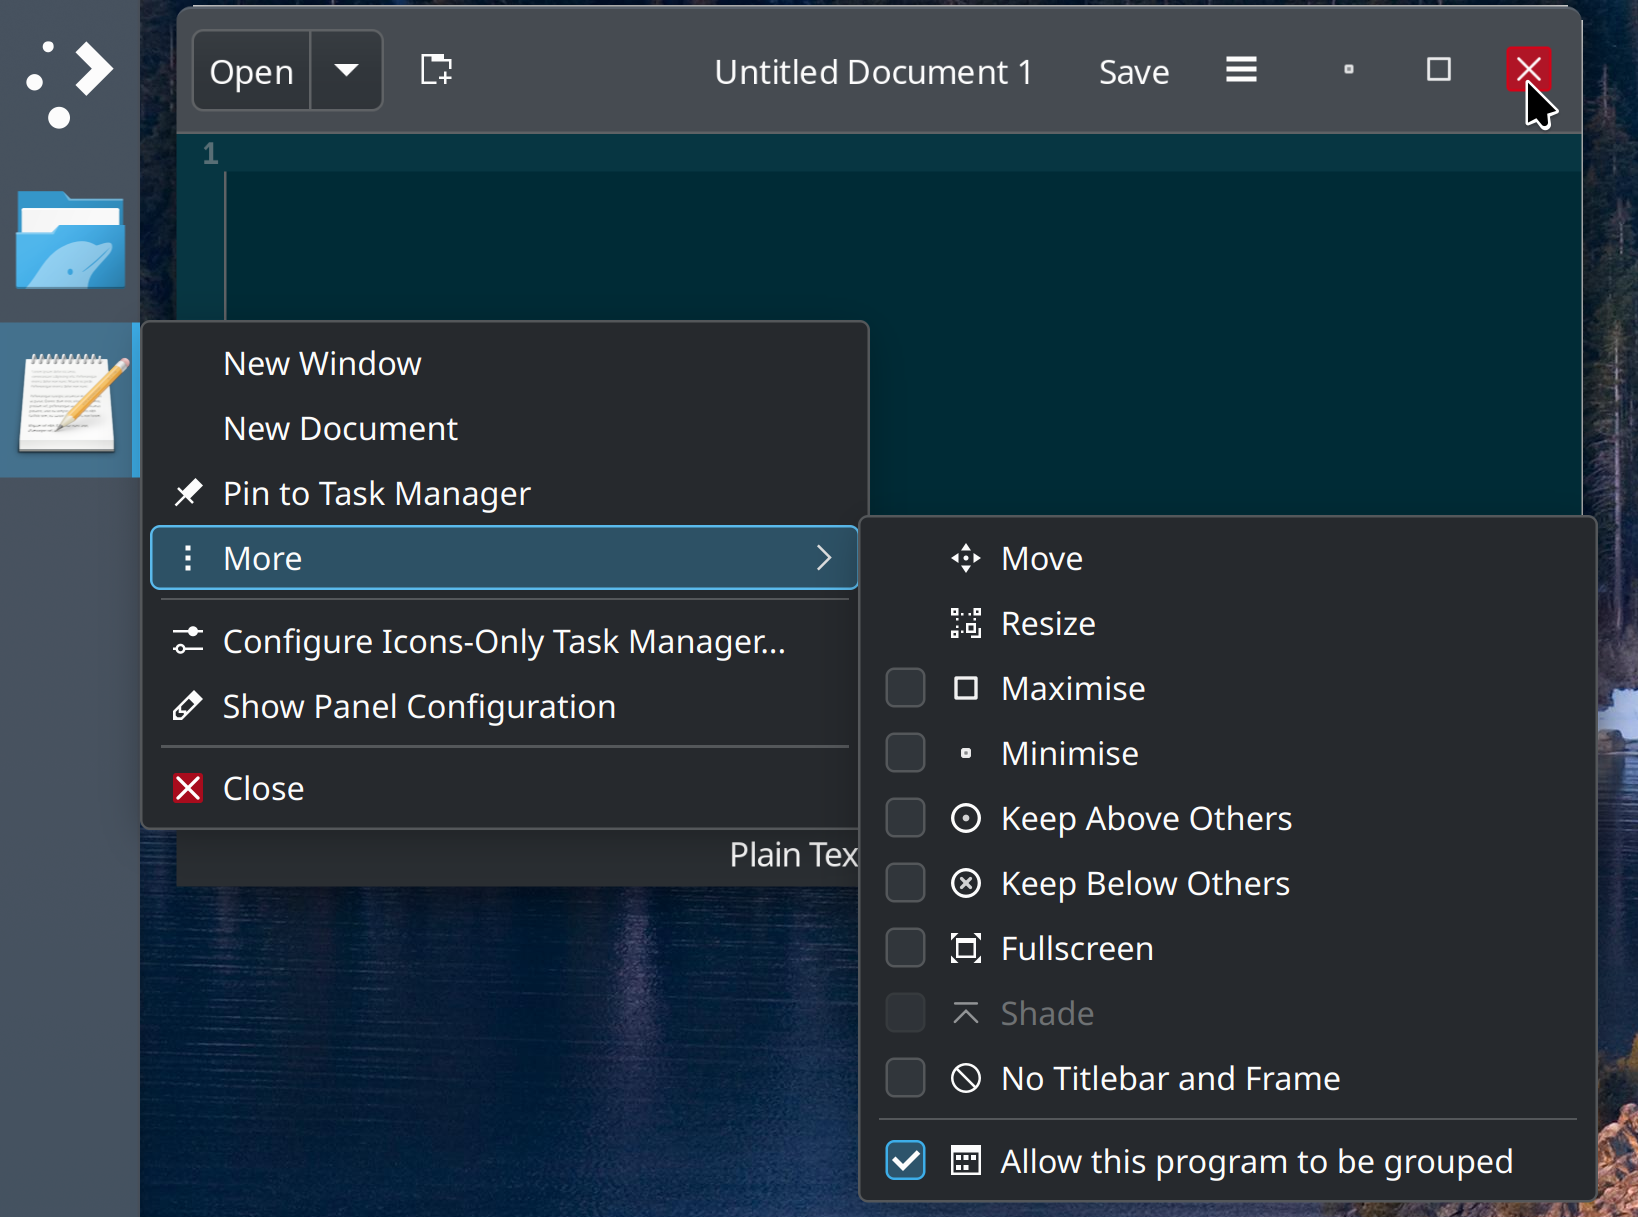Viewport: 1638px width, 1217px height.
Task: Click the Open button in editor
Action: point(251,70)
